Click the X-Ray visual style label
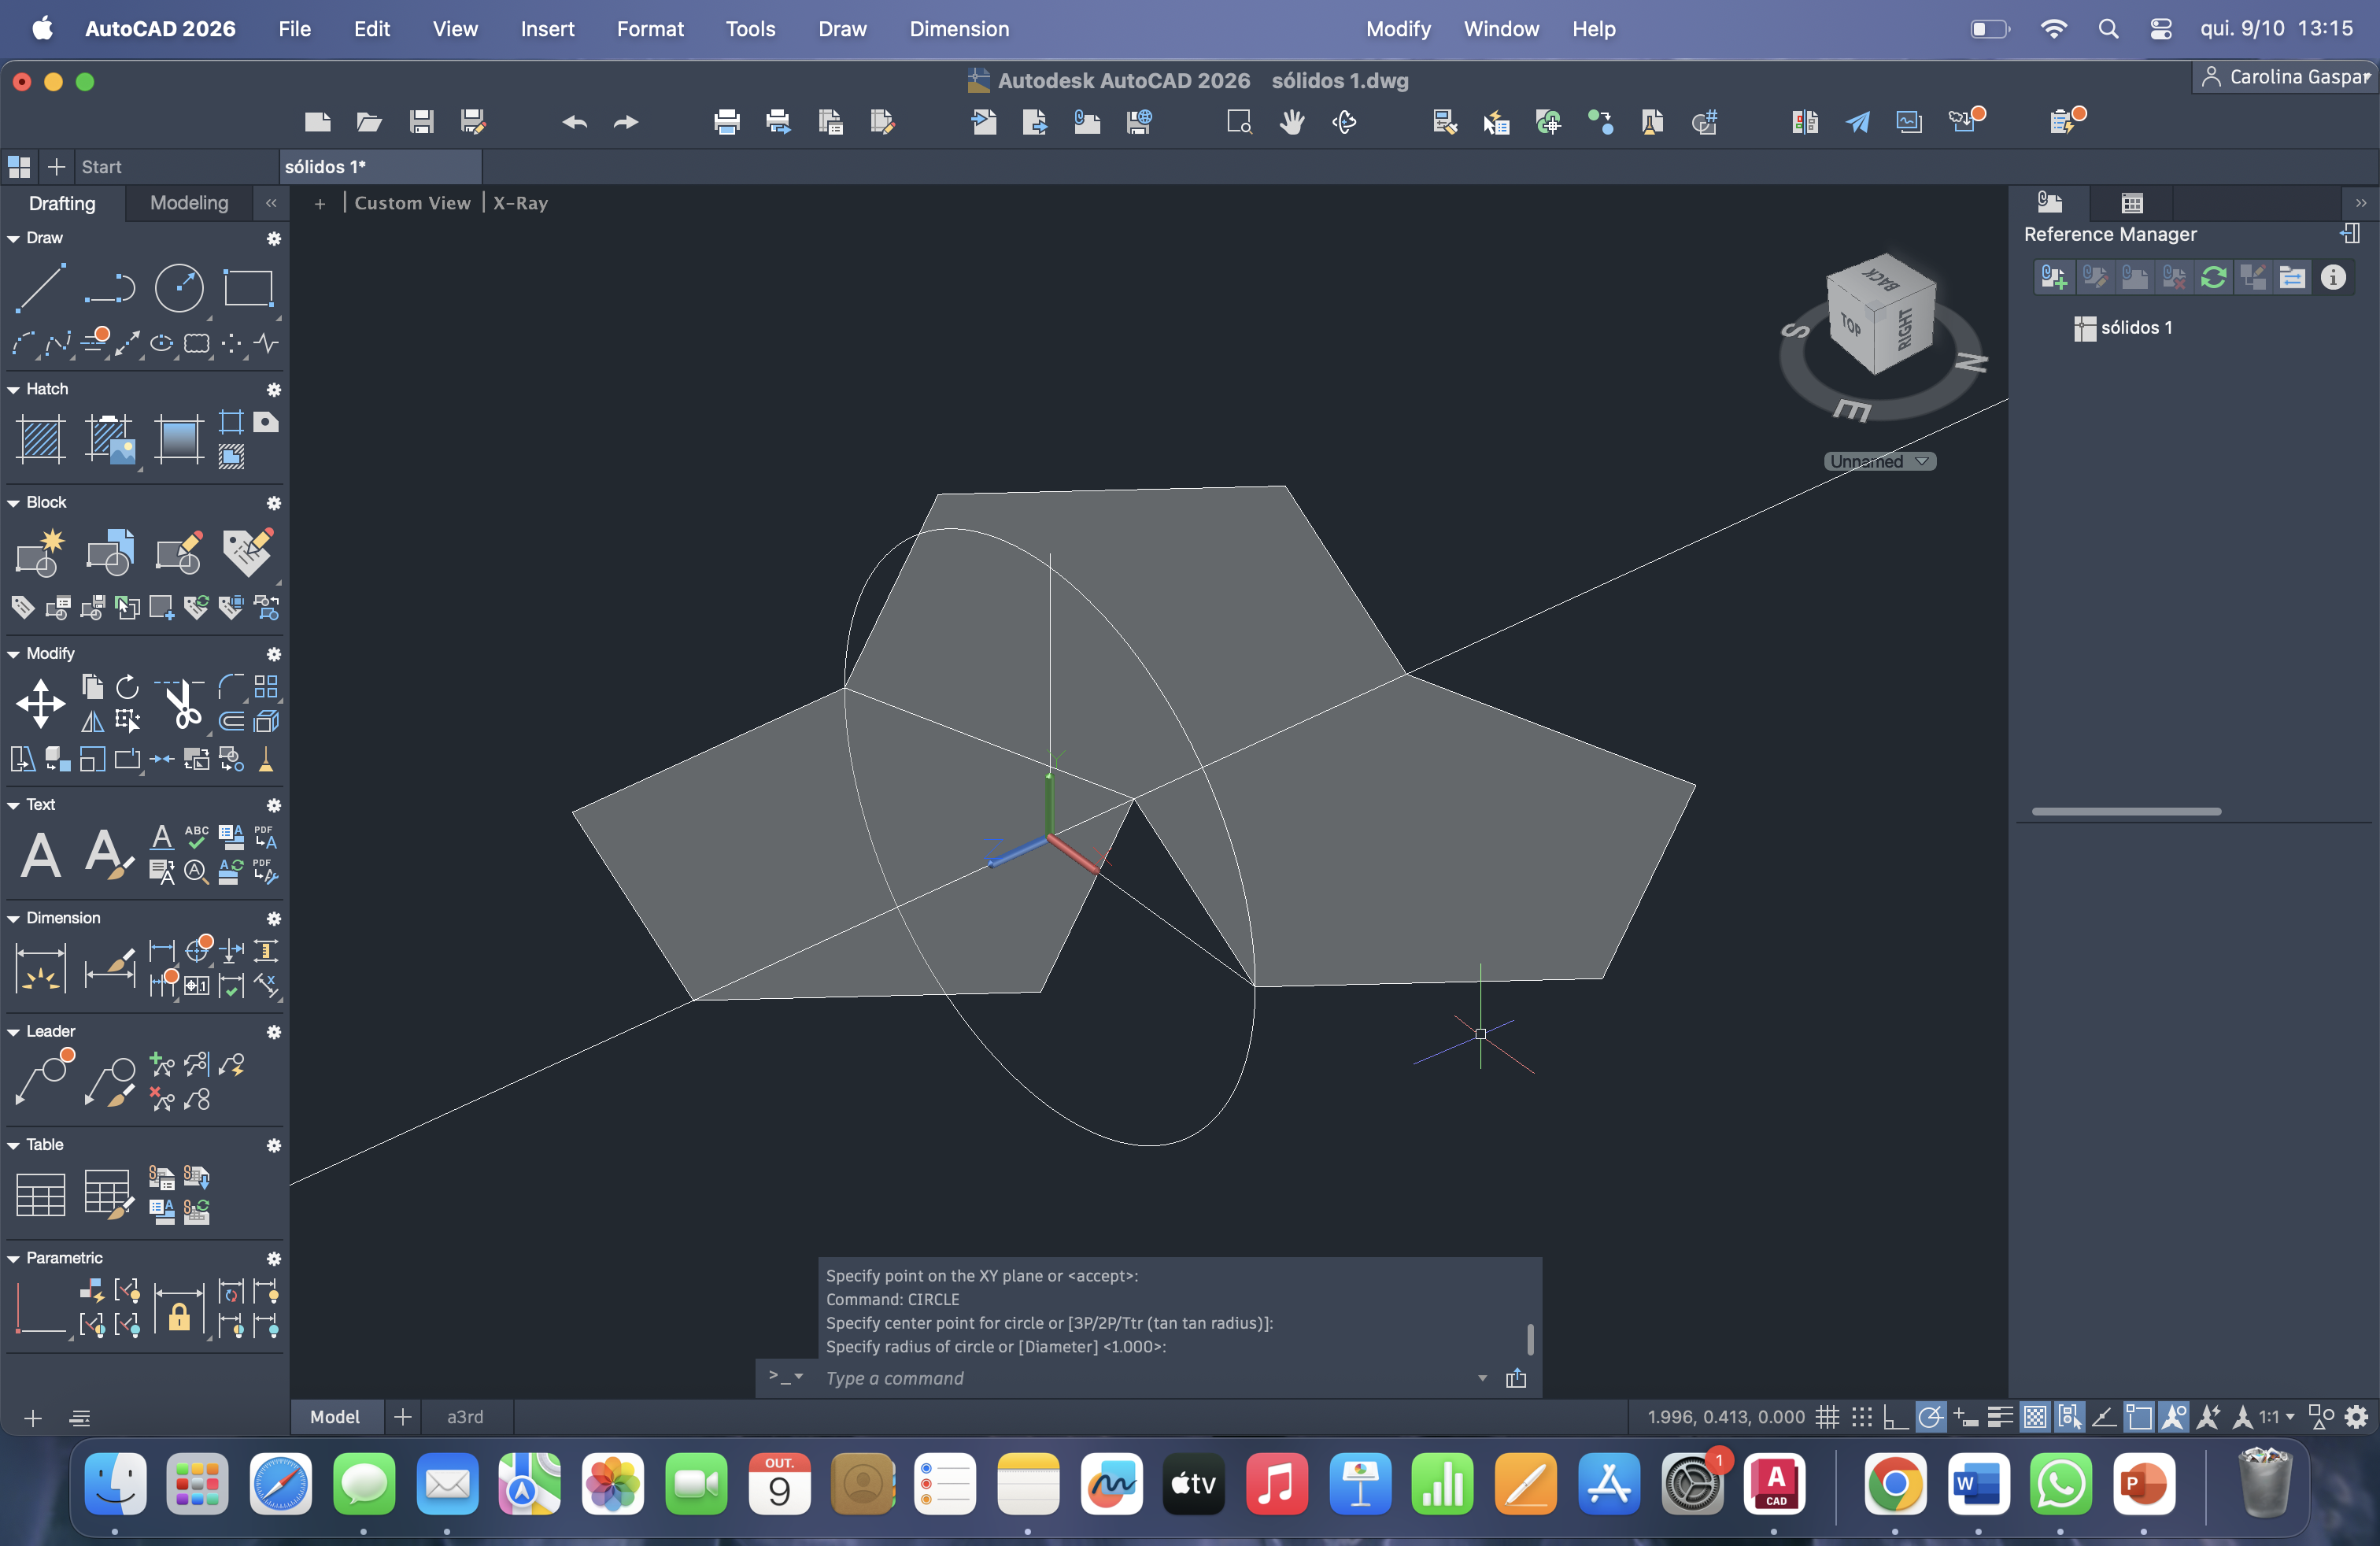The image size is (2380, 1546). [x=520, y=203]
